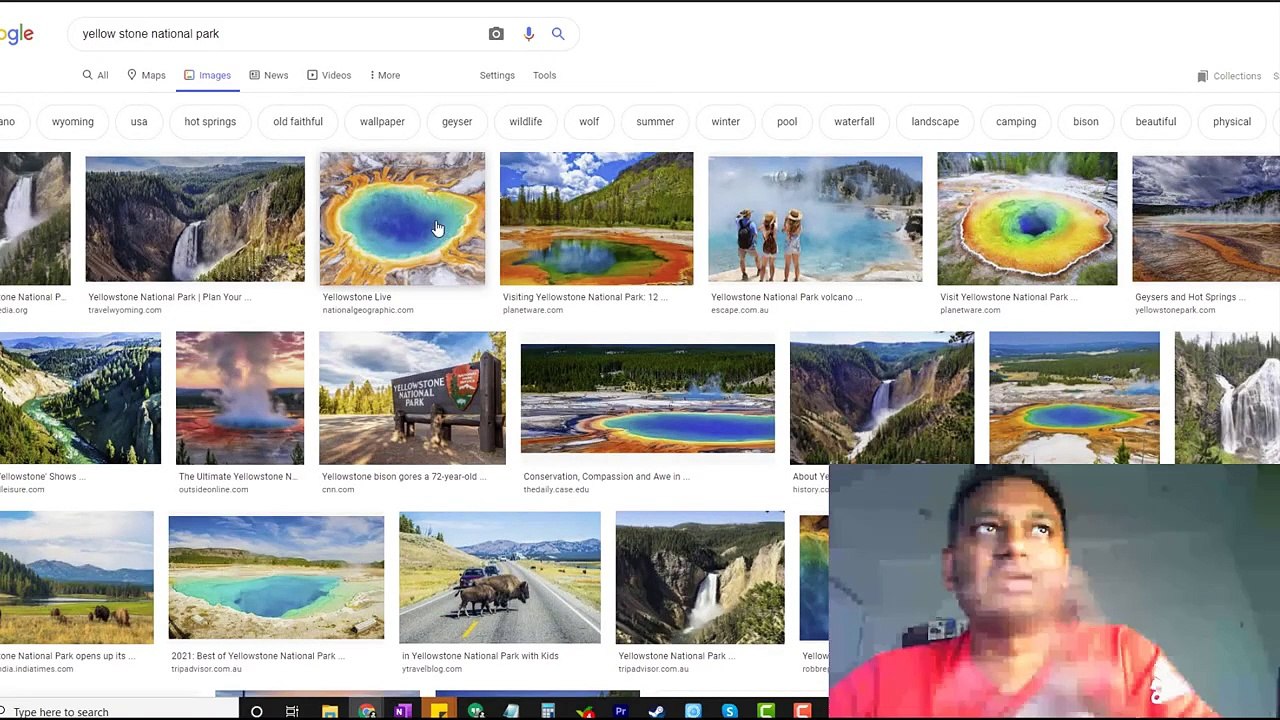Click the search by image camera icon
Image resolution: width=1280 pixels, height=720 pixels.
tap(496, 34)
